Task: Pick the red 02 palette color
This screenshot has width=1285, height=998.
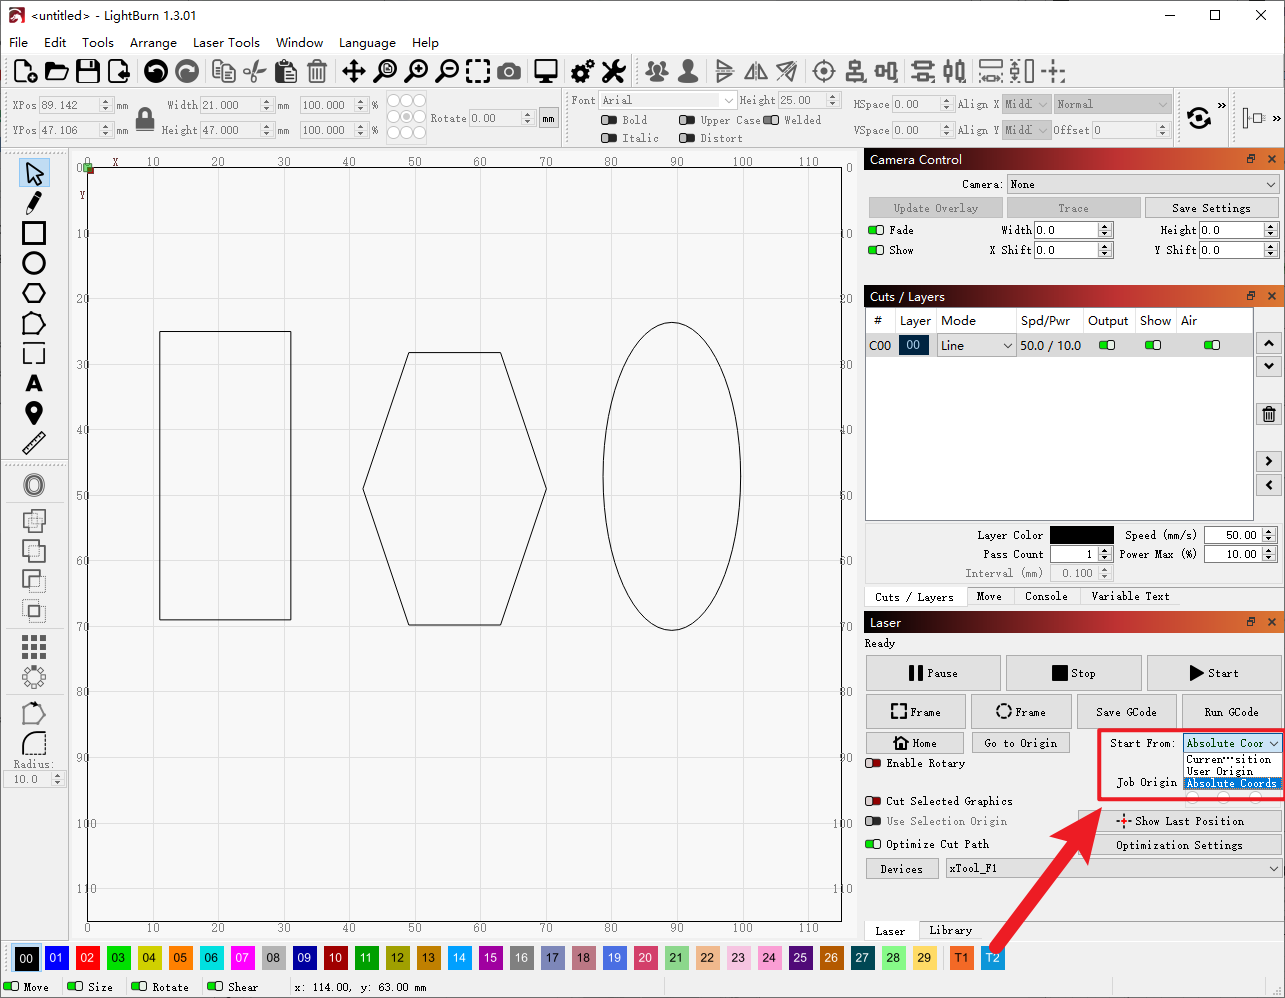Action: (87, 957)
